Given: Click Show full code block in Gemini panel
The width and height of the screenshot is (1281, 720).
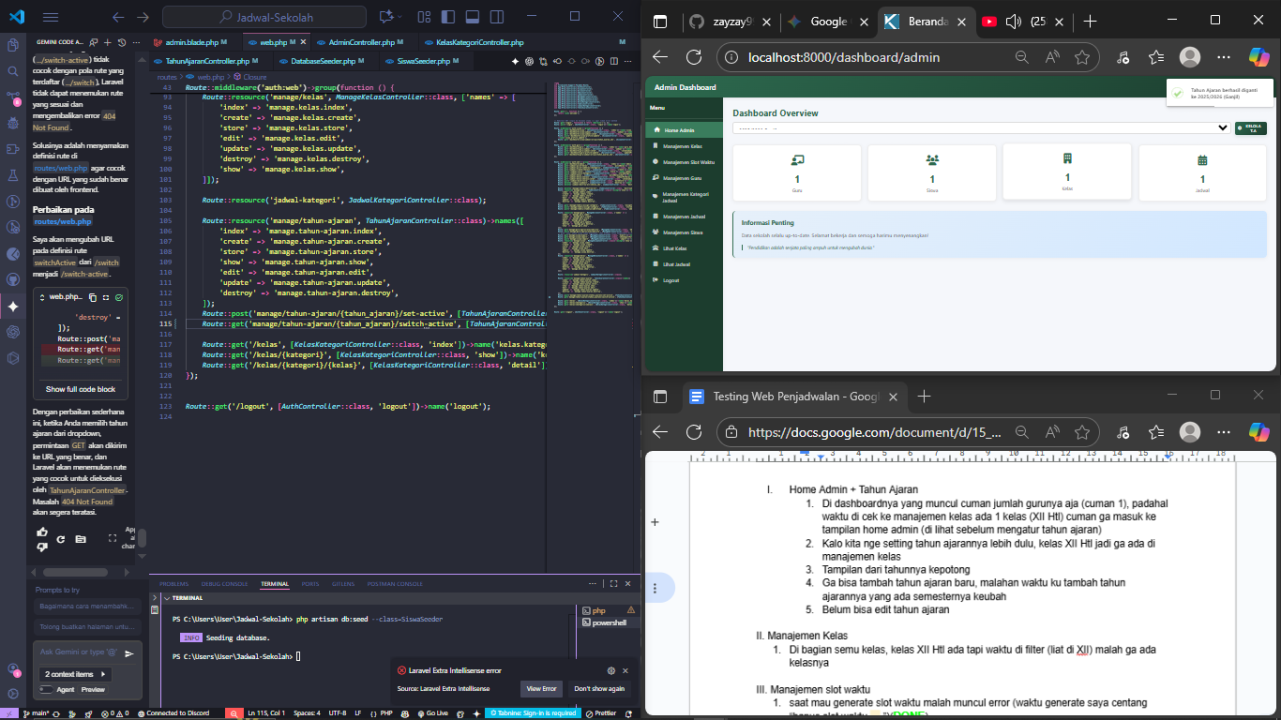Looking at the screenshot, I should coord(80,389).
